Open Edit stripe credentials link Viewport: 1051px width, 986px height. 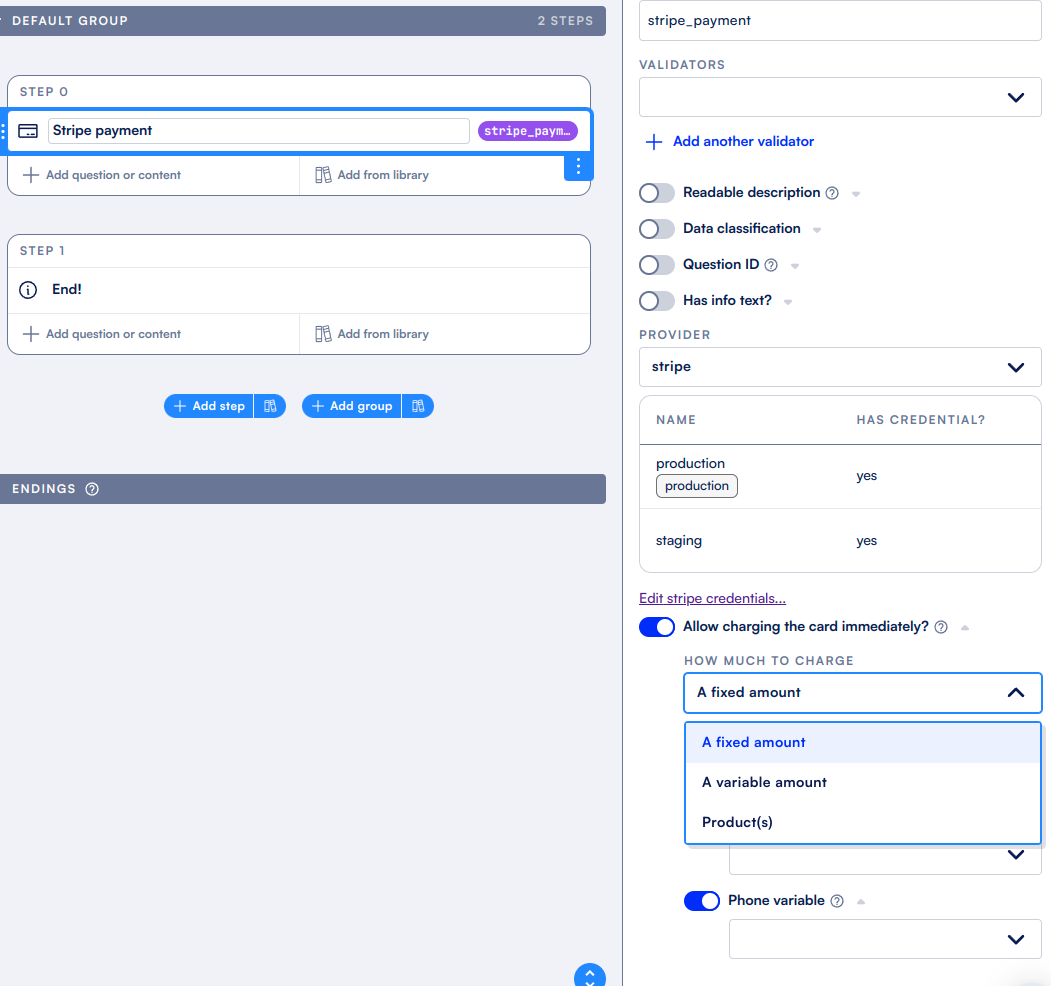point(712,598)
